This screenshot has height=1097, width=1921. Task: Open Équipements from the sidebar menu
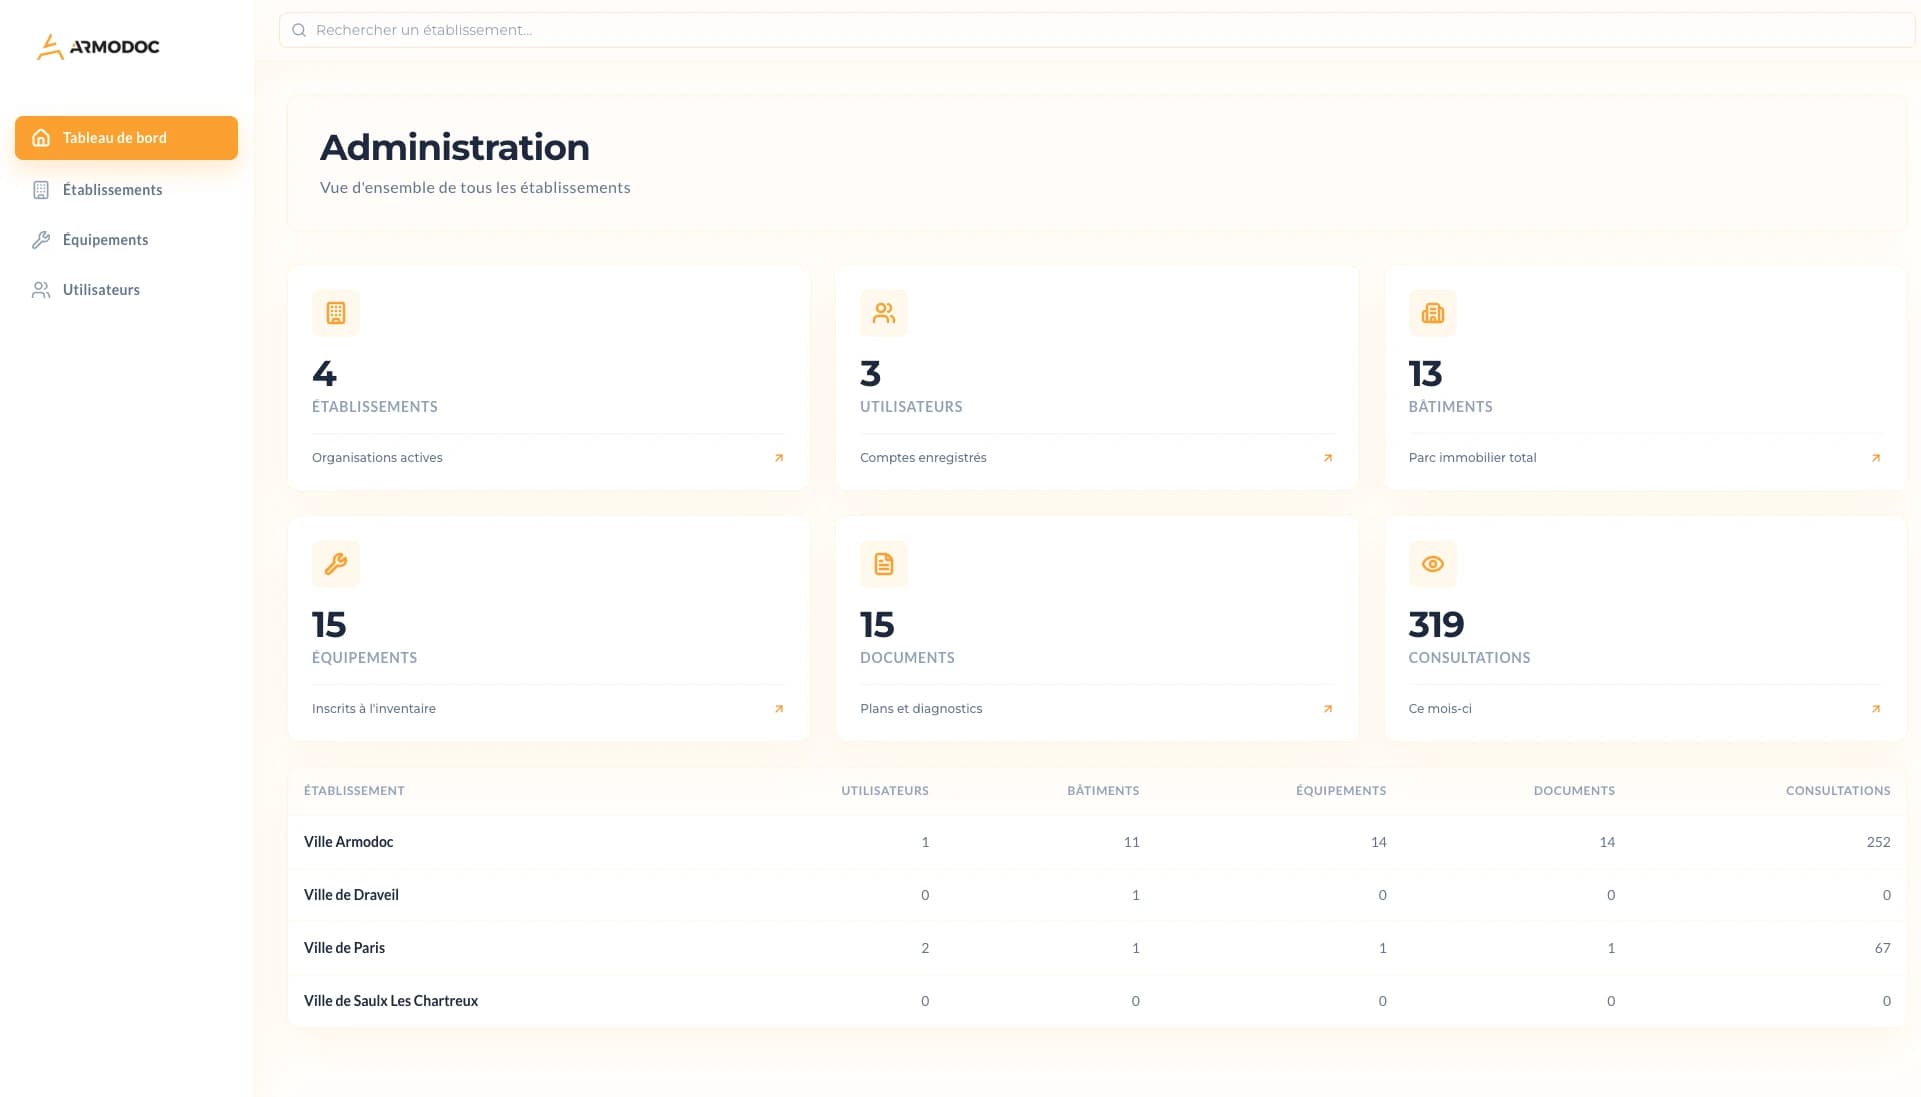(x=105, y=240)
